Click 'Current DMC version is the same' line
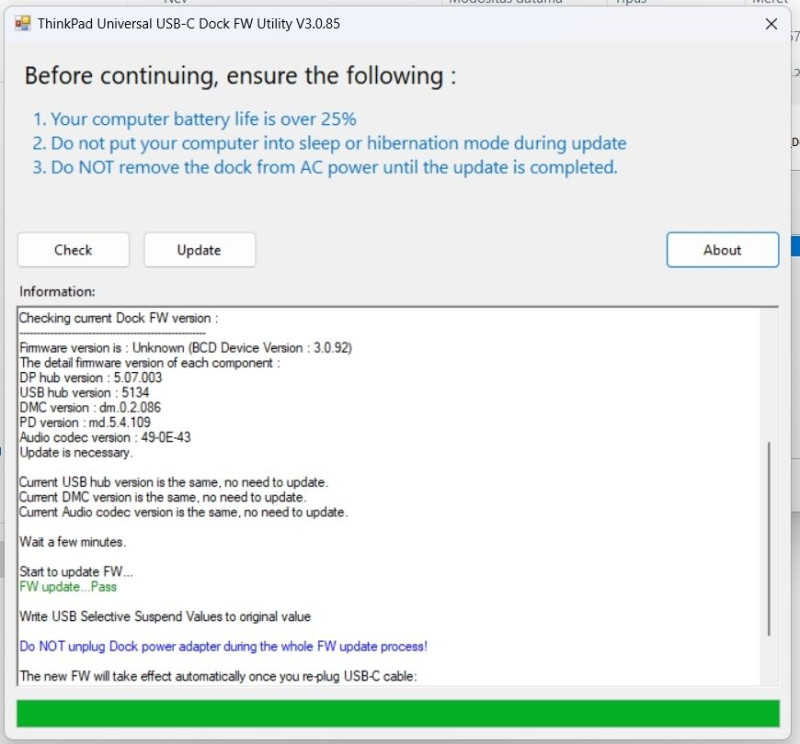 163,497
